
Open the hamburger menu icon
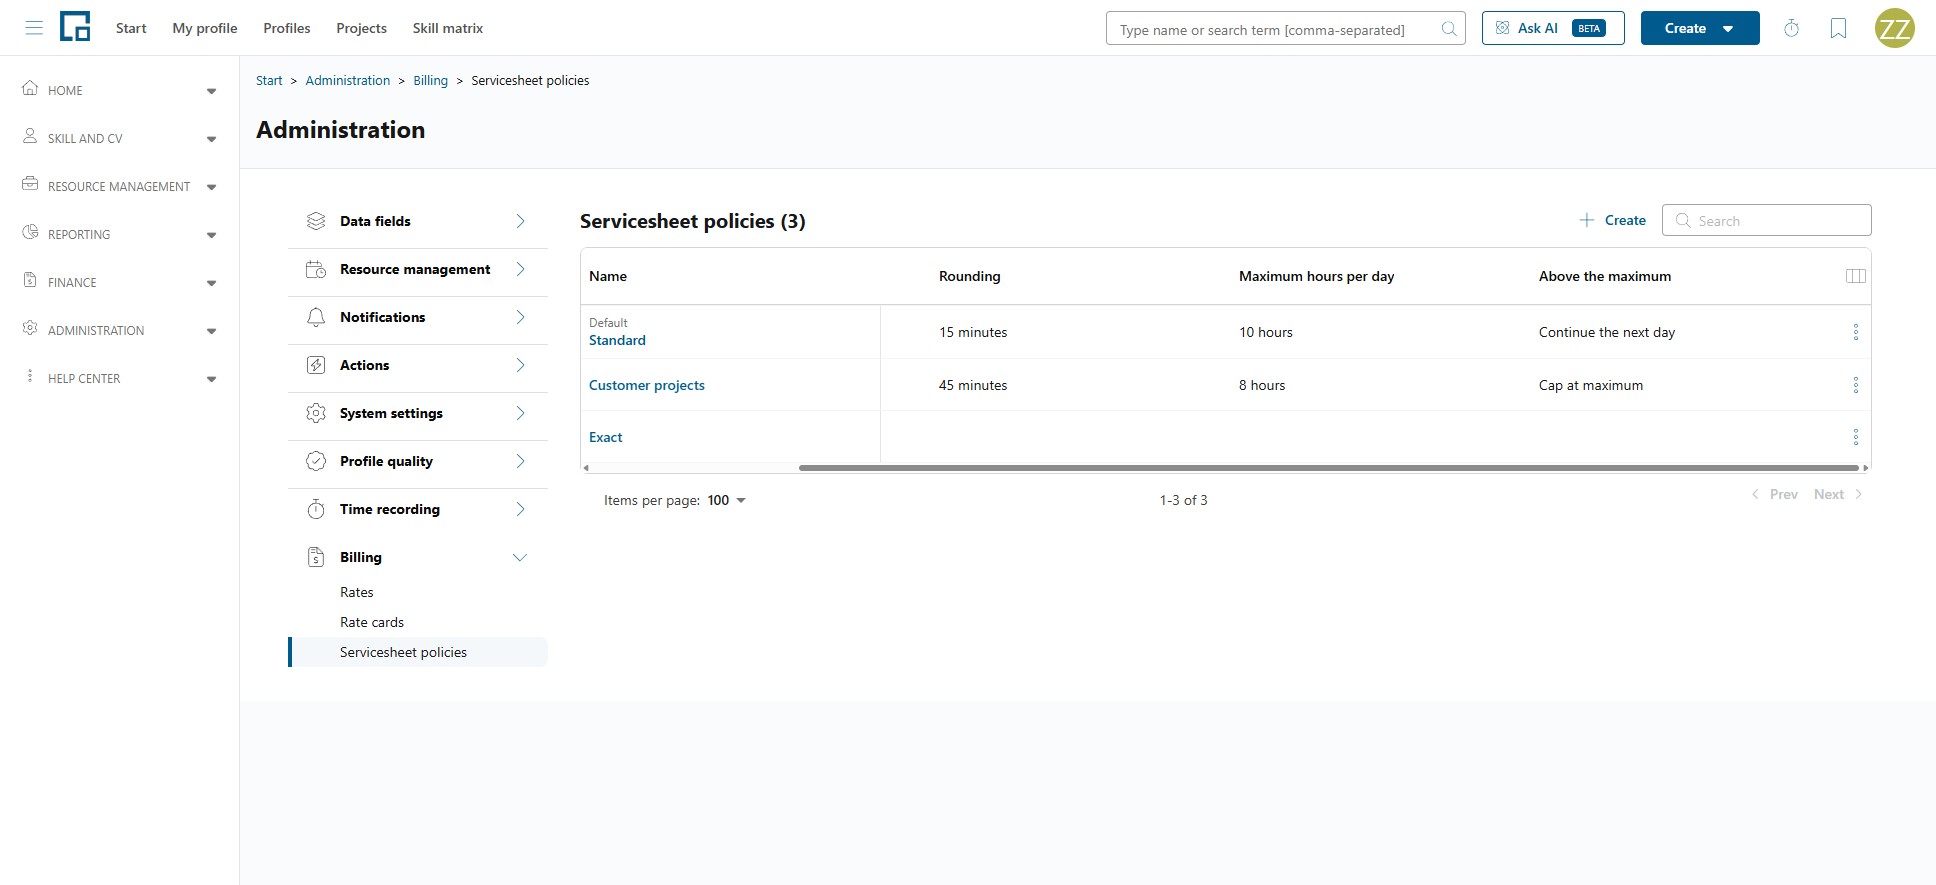click(34, 28)
